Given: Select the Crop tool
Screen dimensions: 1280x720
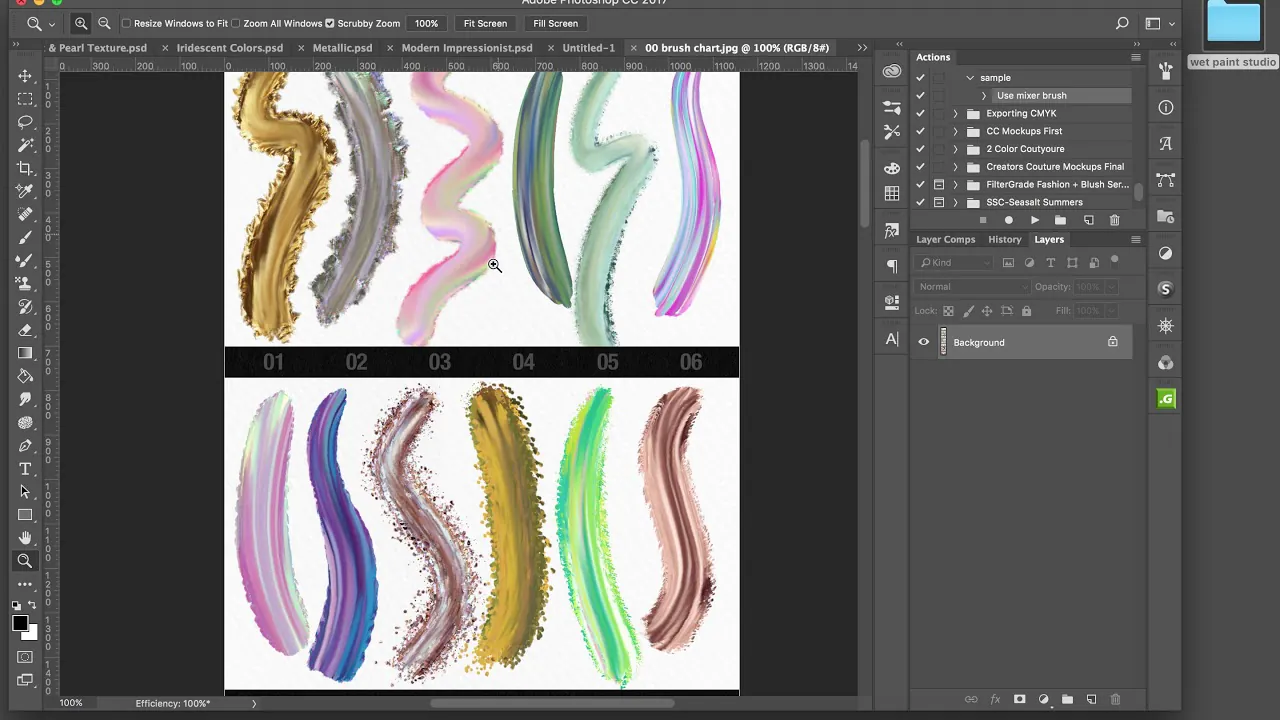Looking at the screenshot, I should [x=25, y=168].
